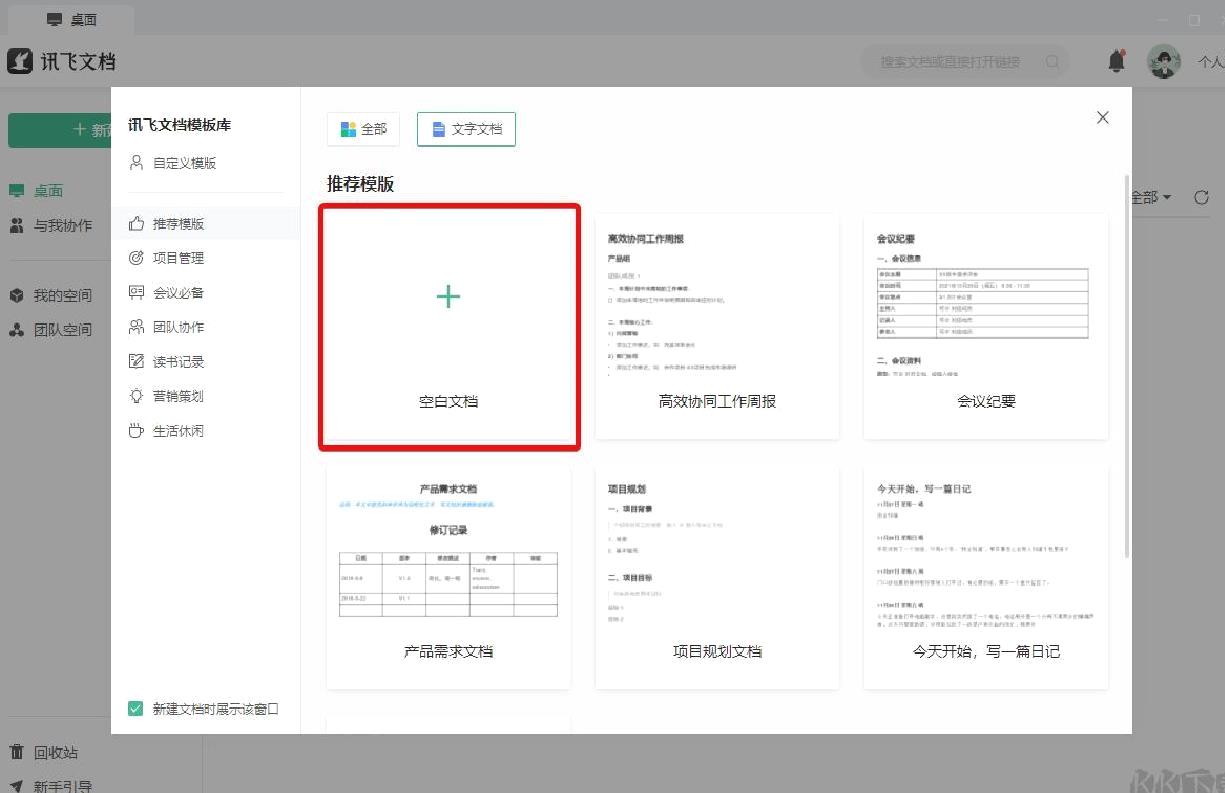Open 我的空间 in the main sidebar
1225x793 pixels.
[x=50, y=295]
